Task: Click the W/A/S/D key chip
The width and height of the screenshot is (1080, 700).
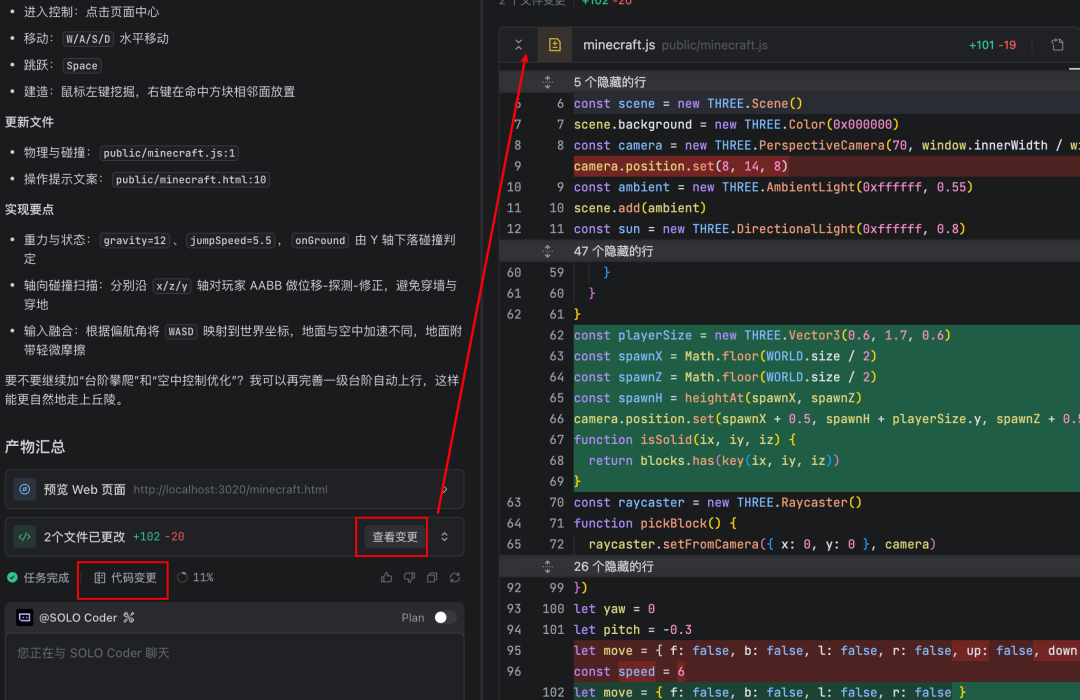Action: pyautogui.click(x=88, y=39)
